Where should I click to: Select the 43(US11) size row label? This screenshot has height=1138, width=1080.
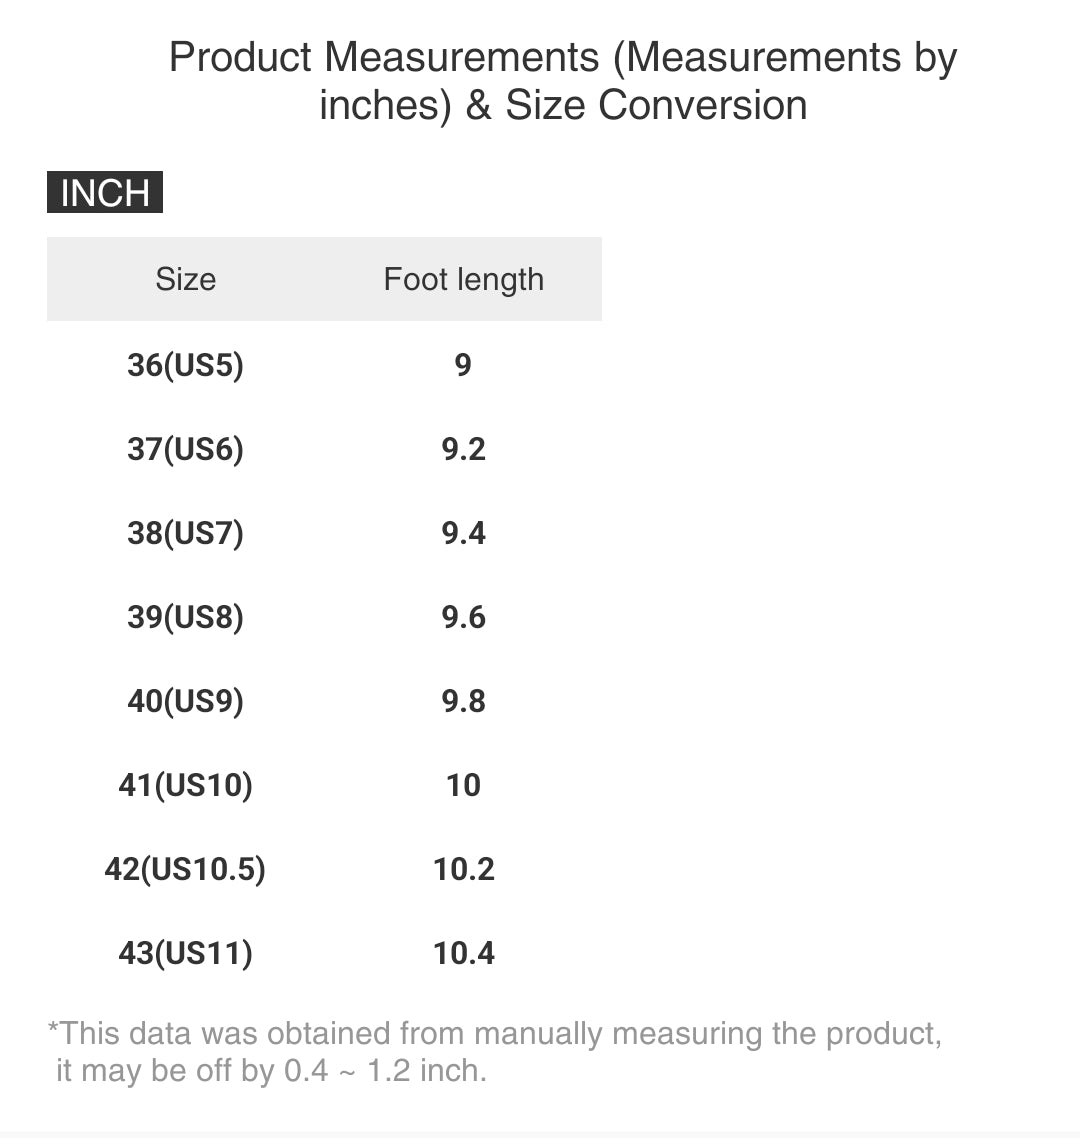(x=185, y=953)
